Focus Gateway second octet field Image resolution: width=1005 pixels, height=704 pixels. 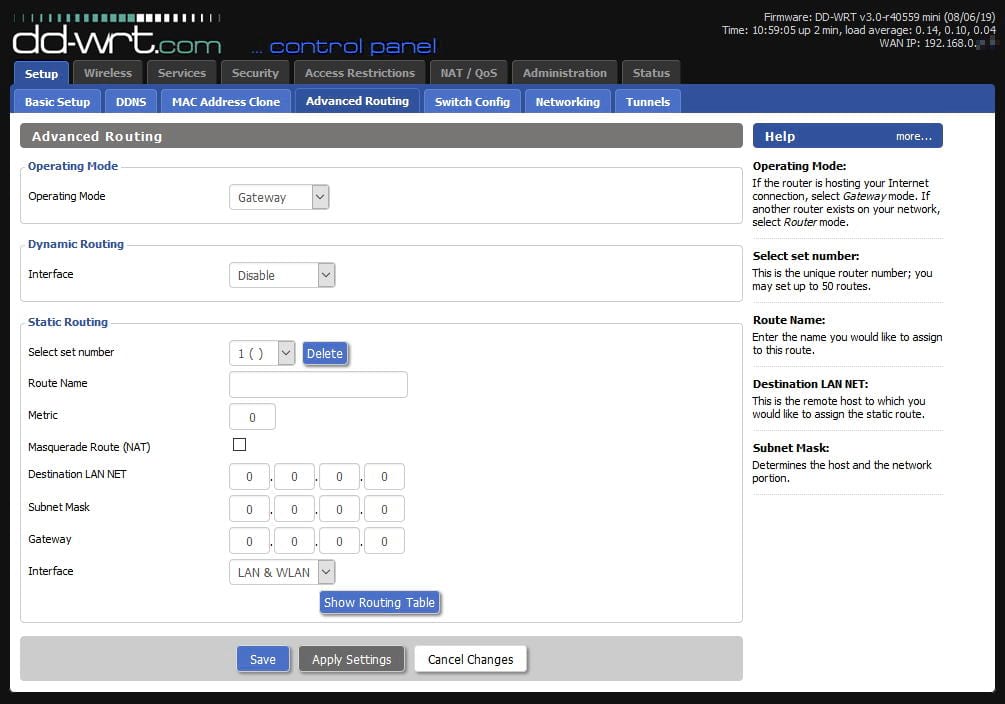click(x=294, y=541)
